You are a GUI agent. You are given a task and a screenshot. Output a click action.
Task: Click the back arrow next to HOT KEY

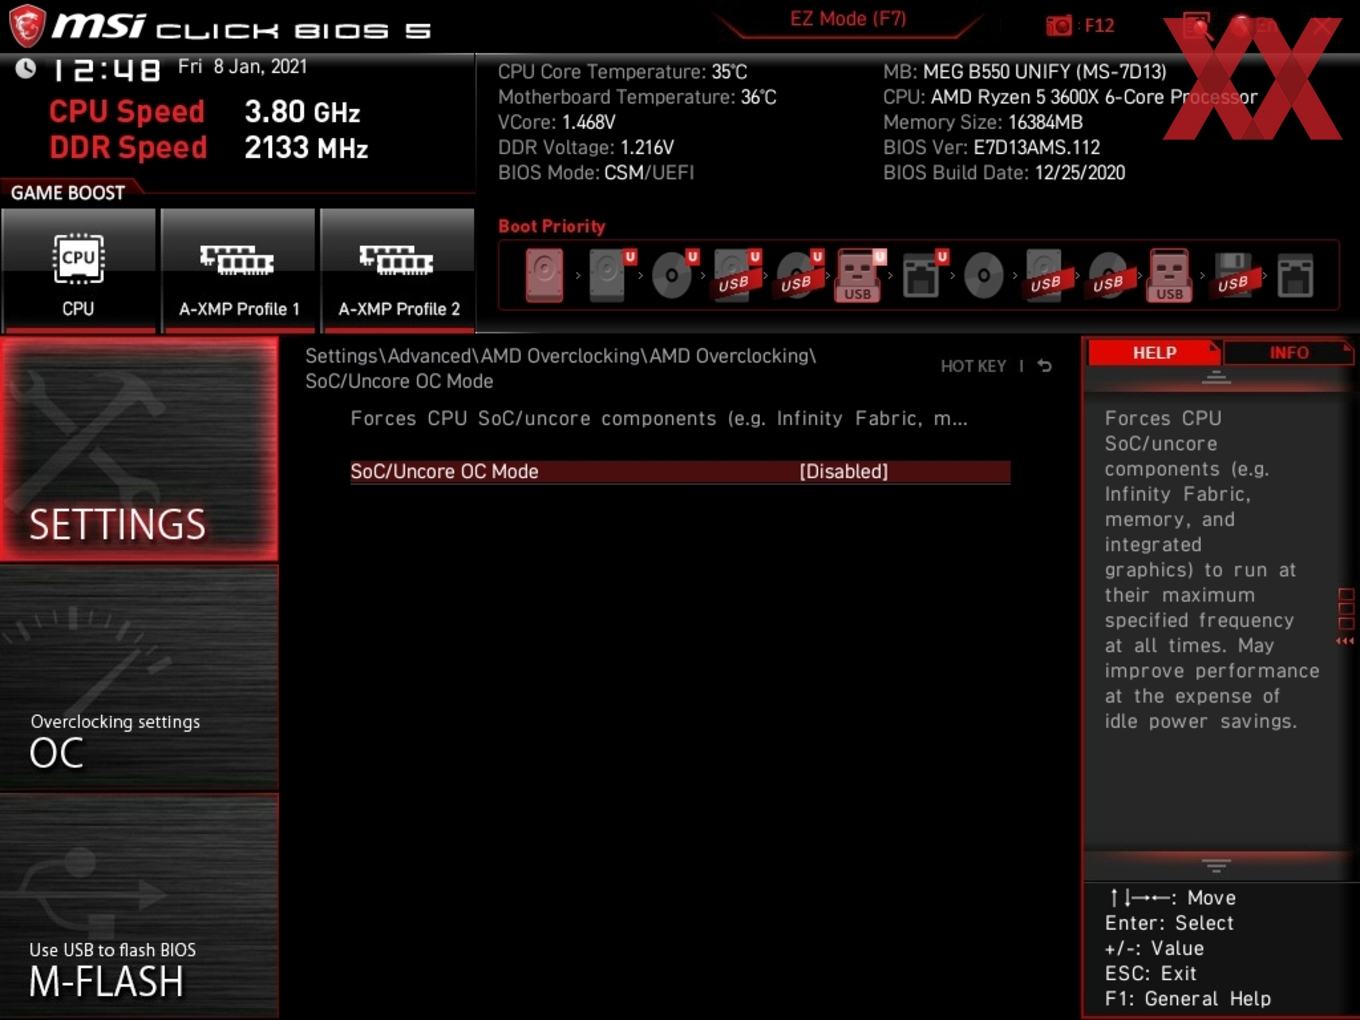coord(1045,366)
